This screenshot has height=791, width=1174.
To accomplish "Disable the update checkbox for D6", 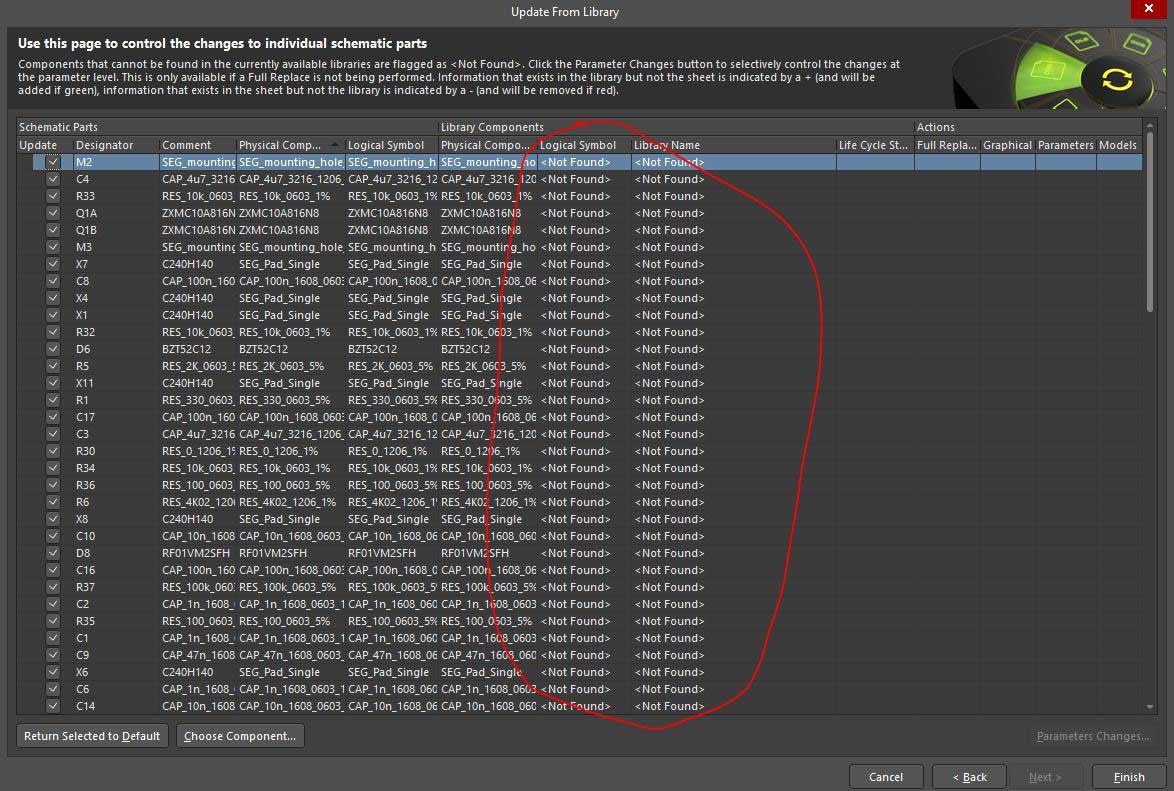I will click(x=53, y=349).
